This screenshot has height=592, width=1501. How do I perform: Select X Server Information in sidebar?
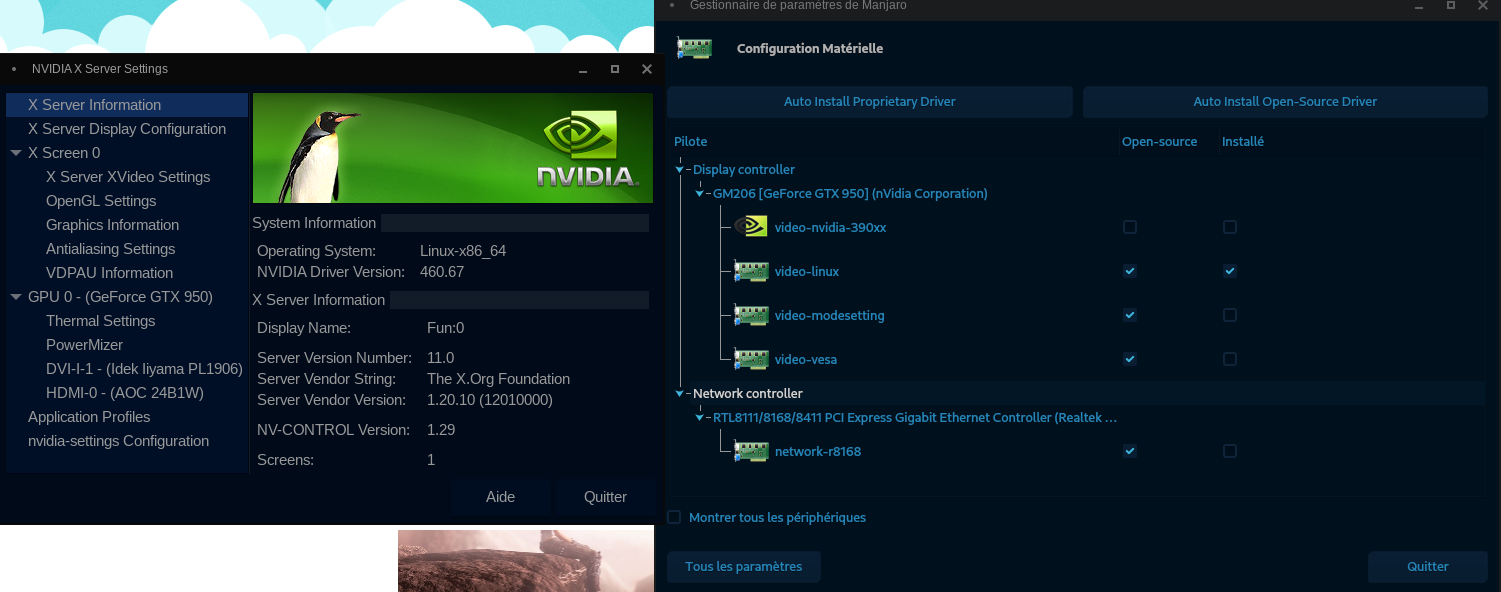127,105
